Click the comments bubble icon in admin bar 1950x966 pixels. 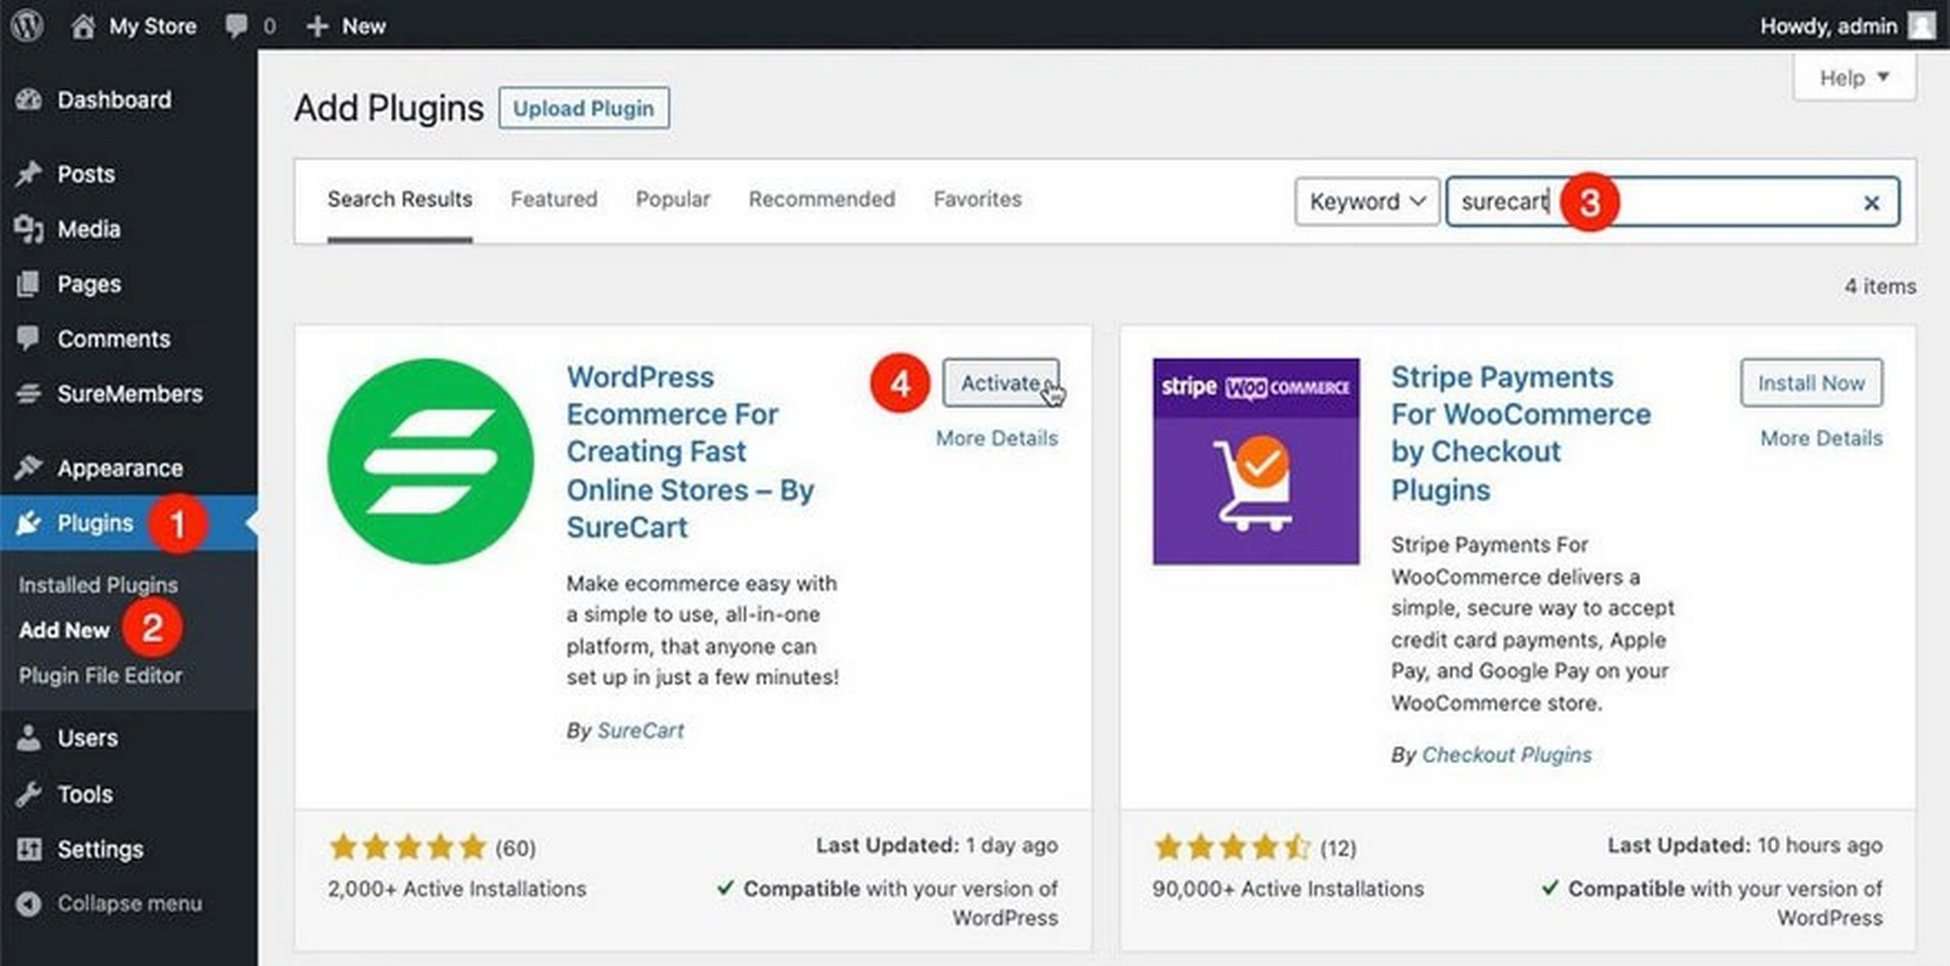click(x=237, y=25)
